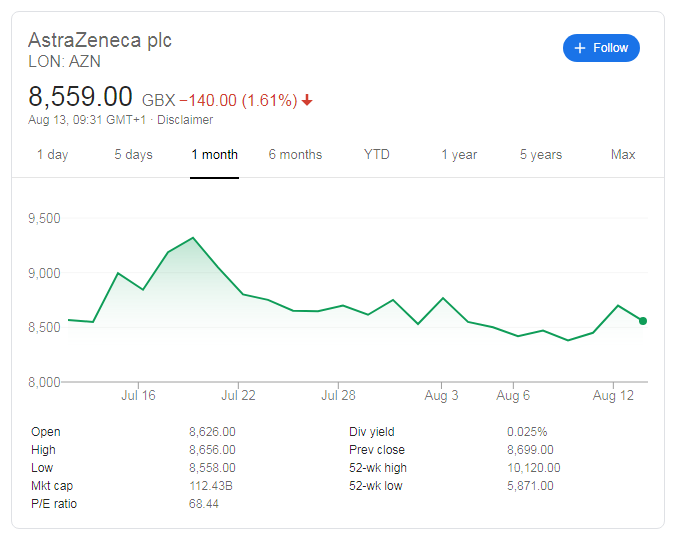The width and height of the screenshot is (683, 537).
Task: Click the red down arrow price indicator
Action: click(x=307, y=100)
